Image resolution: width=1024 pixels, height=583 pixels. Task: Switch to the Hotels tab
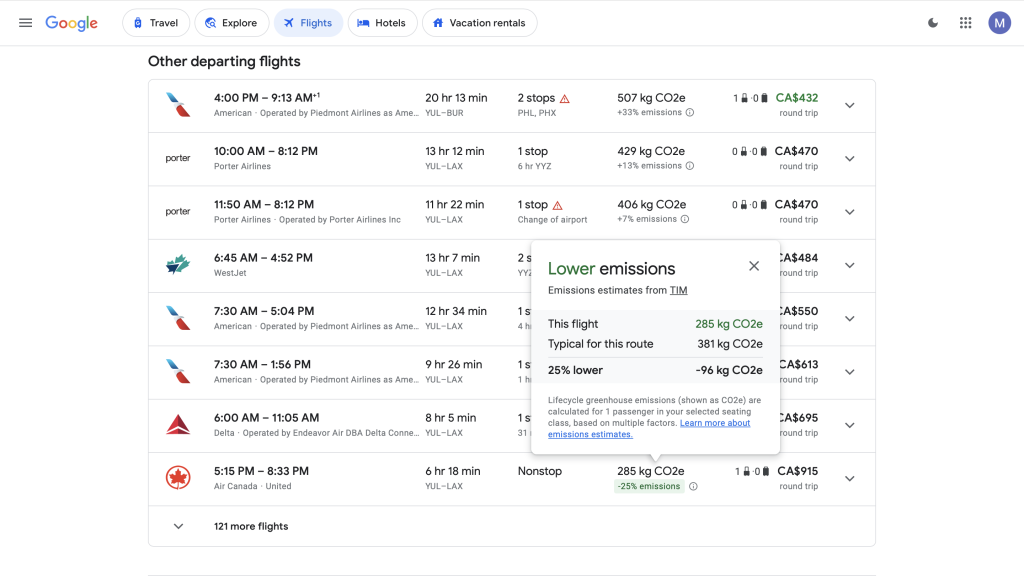382,23
